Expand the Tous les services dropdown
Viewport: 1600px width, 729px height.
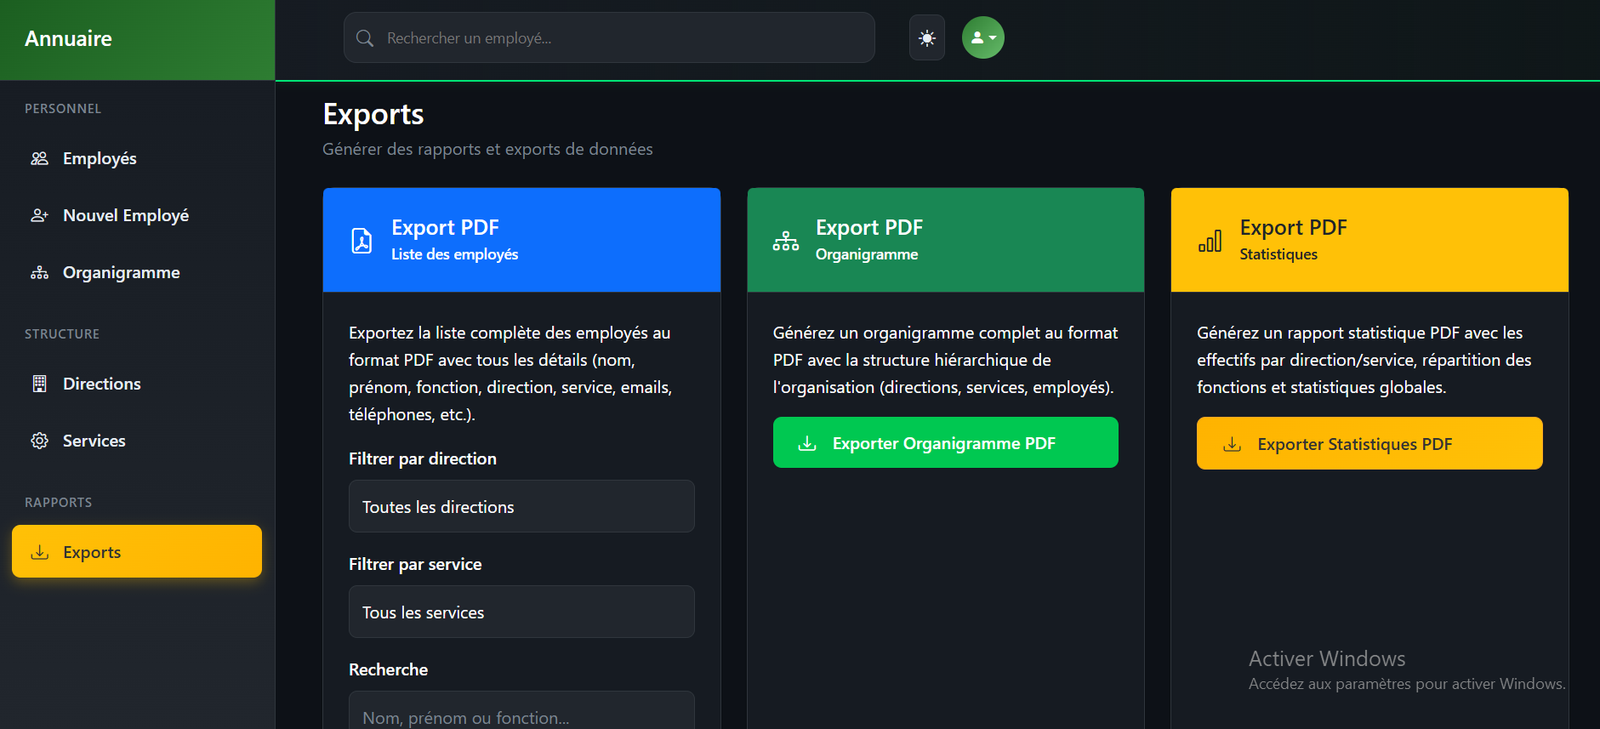tap(521, 612)
